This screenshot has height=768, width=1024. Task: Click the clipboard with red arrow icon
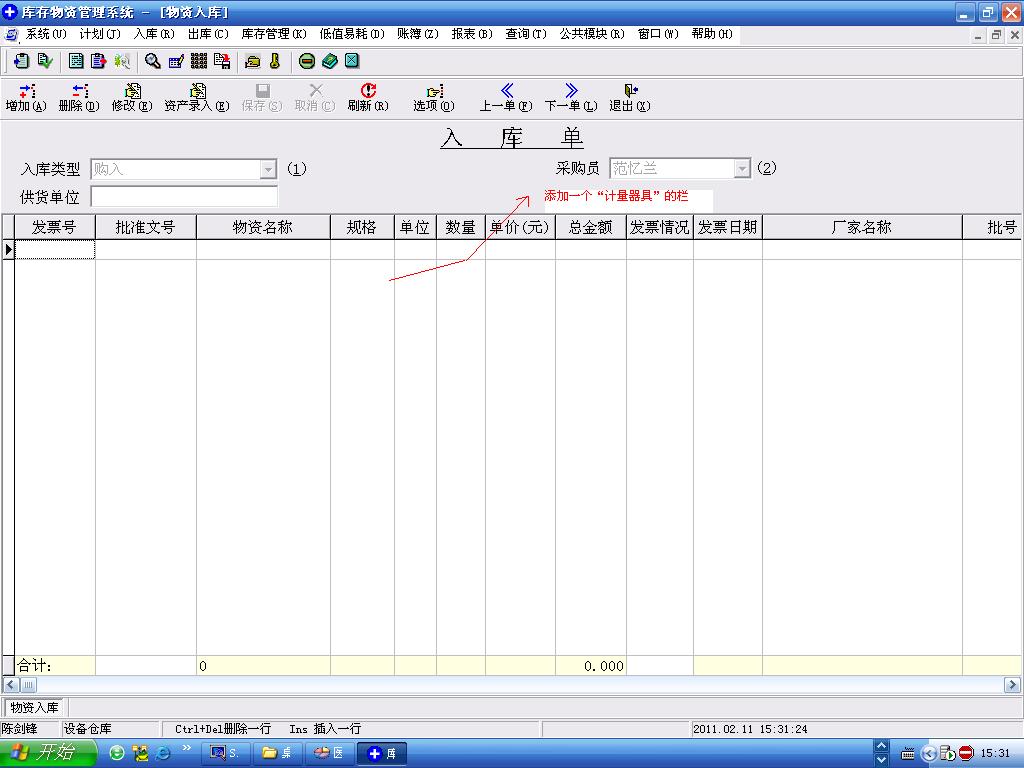(99, 61)
